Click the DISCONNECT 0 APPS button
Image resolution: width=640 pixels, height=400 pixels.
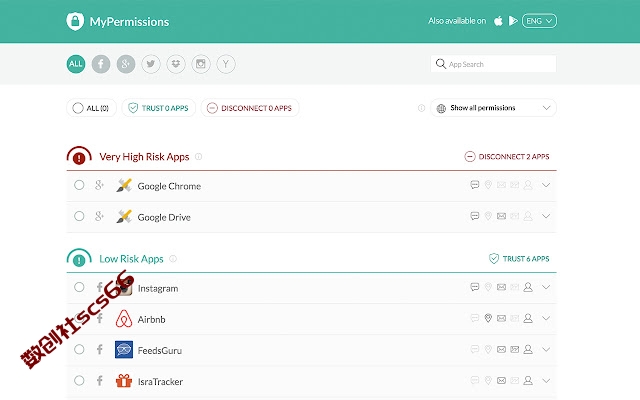click(250, 108)
